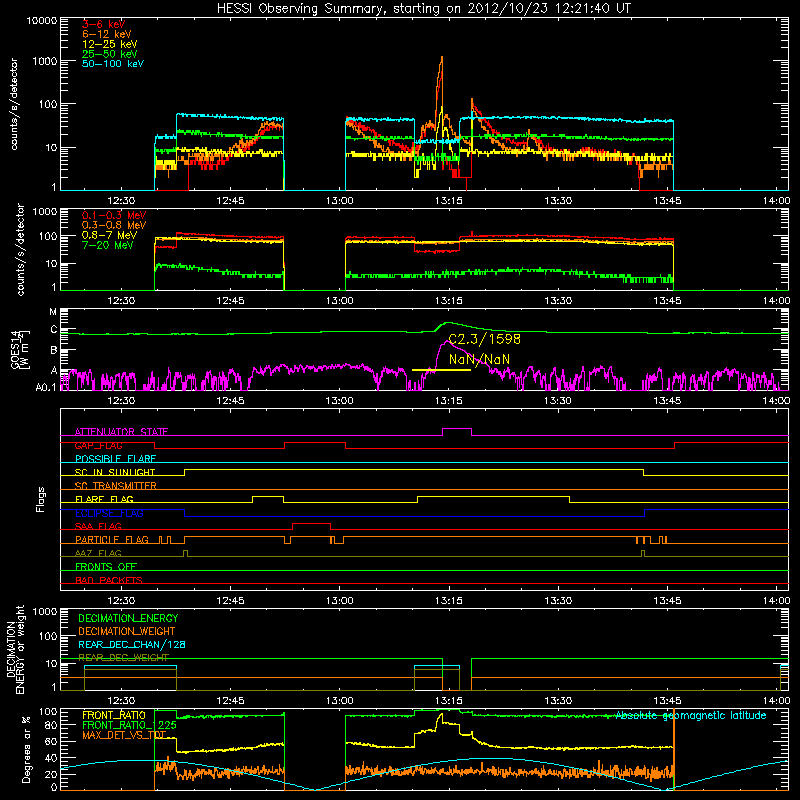800x800 pixels.
Task: Select the 3-6 keV legend label
Action: click(x=103, y=24)
